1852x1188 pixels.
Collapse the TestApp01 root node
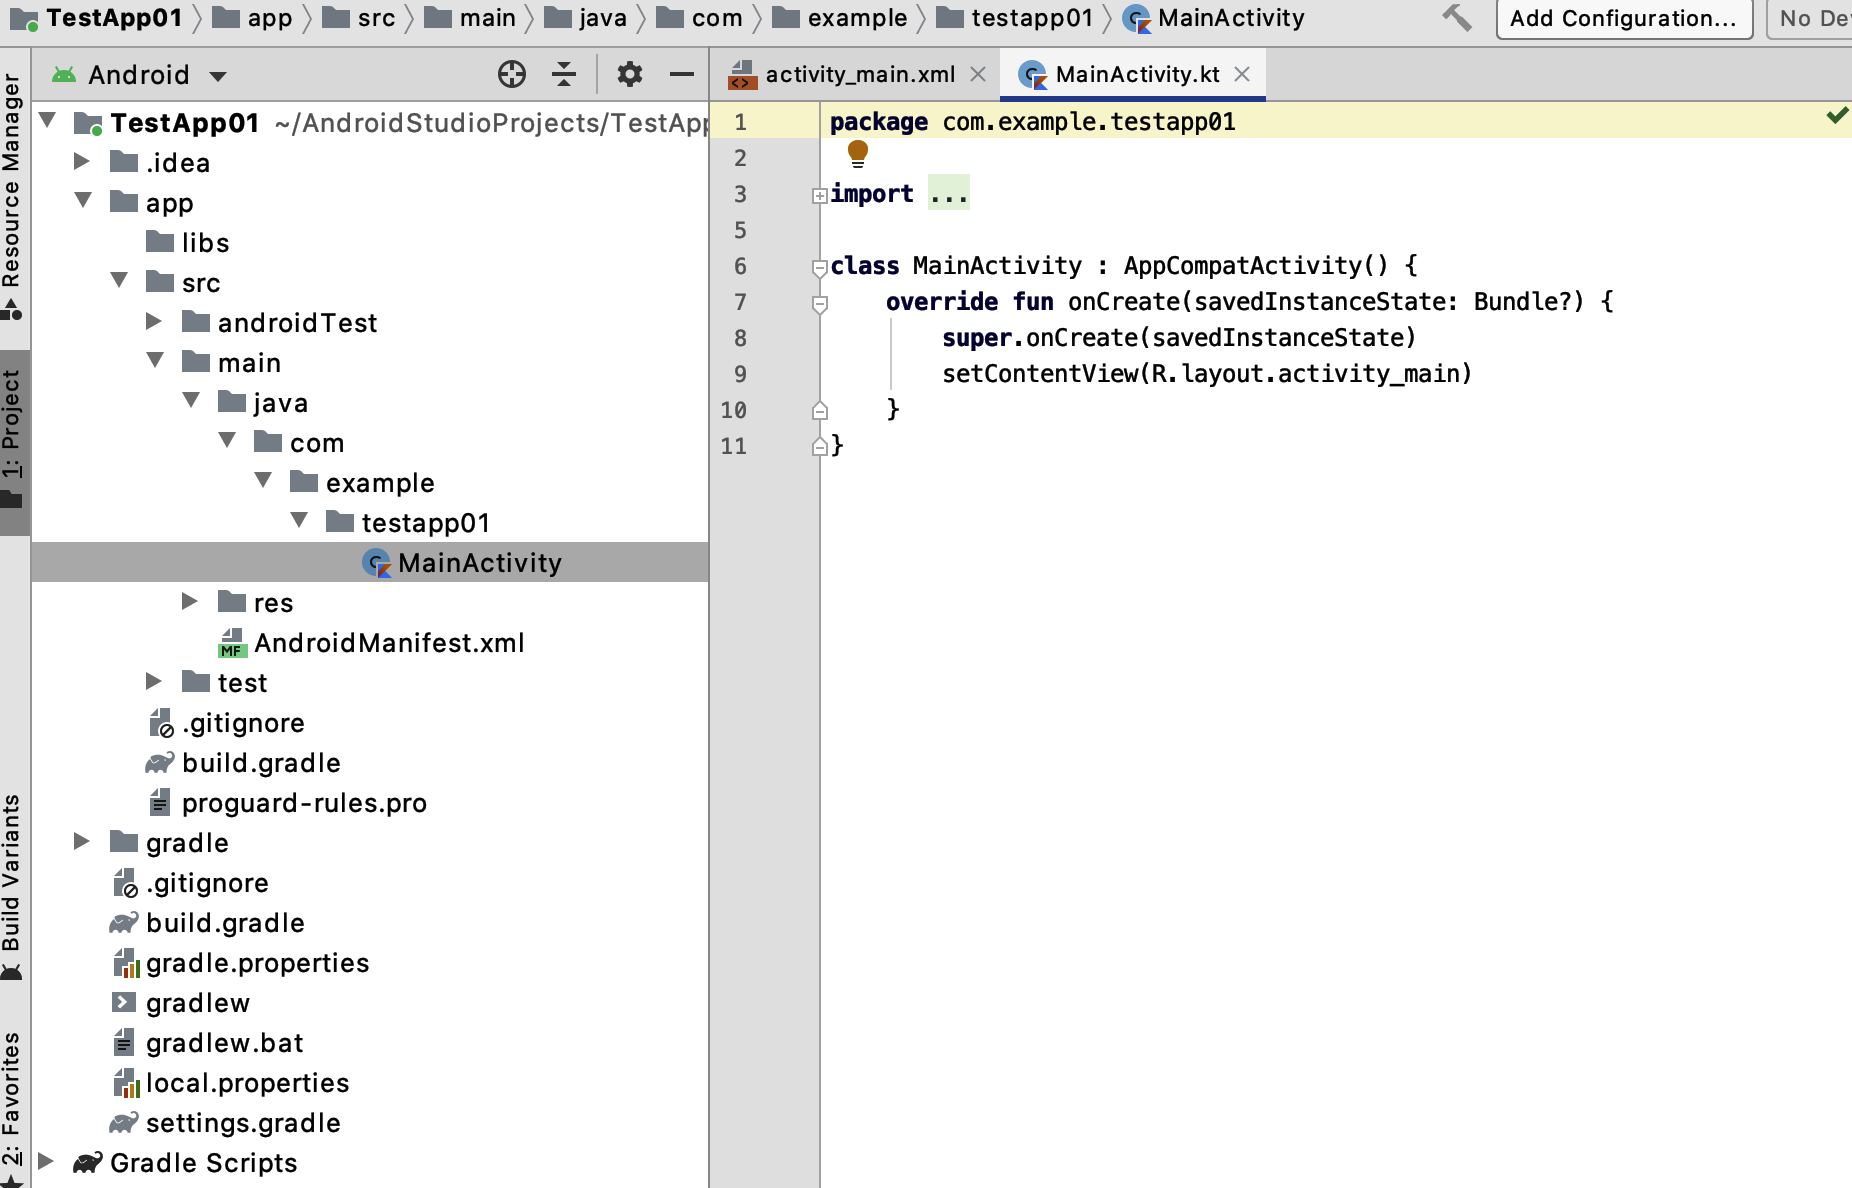coord(47,121)
